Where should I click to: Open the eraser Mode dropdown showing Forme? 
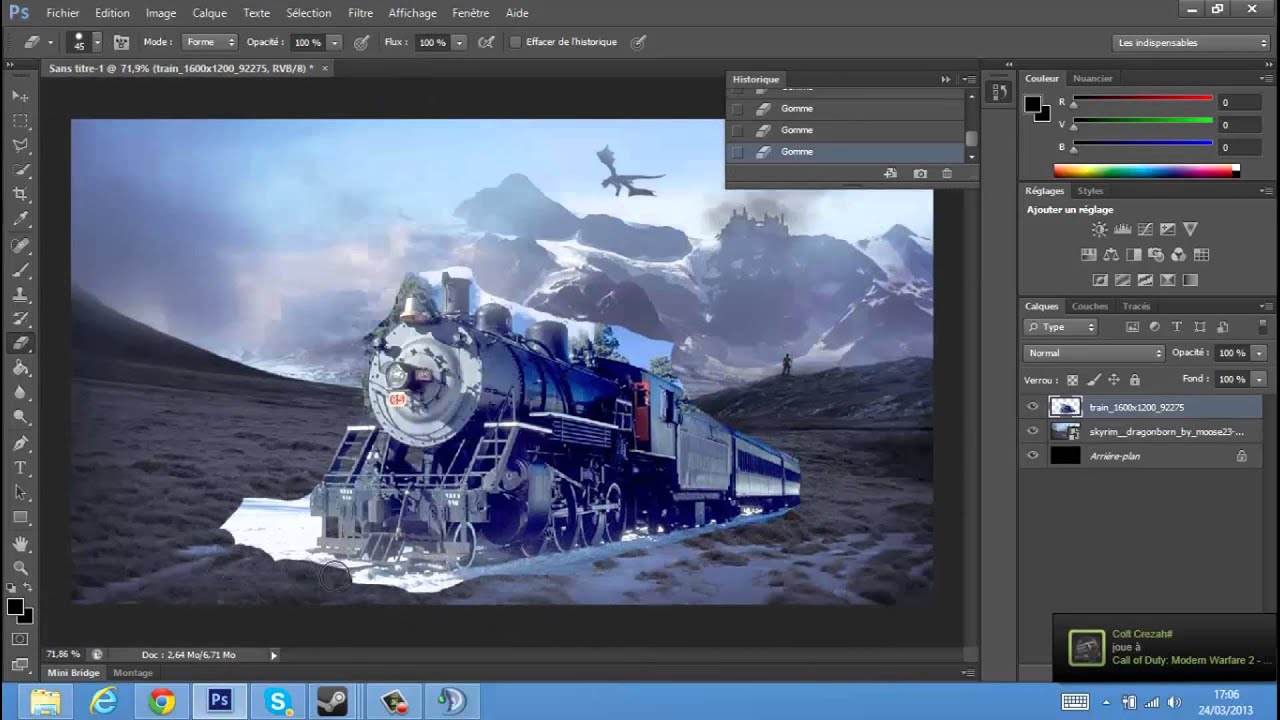pos(209,42)
